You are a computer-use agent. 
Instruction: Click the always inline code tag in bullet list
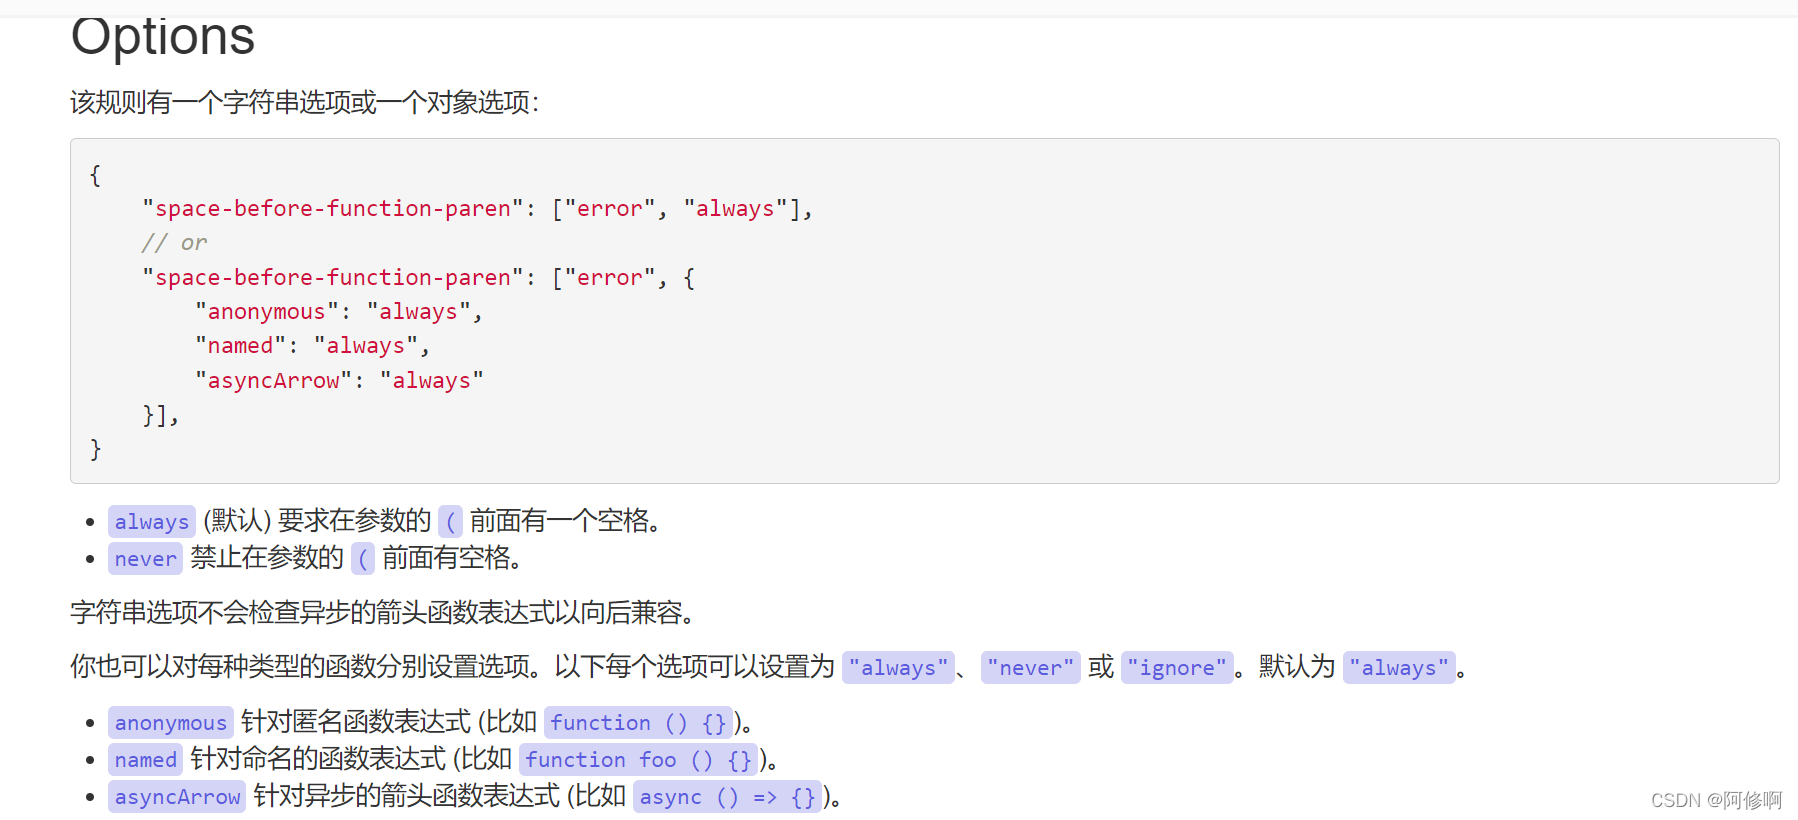[152, 521]
